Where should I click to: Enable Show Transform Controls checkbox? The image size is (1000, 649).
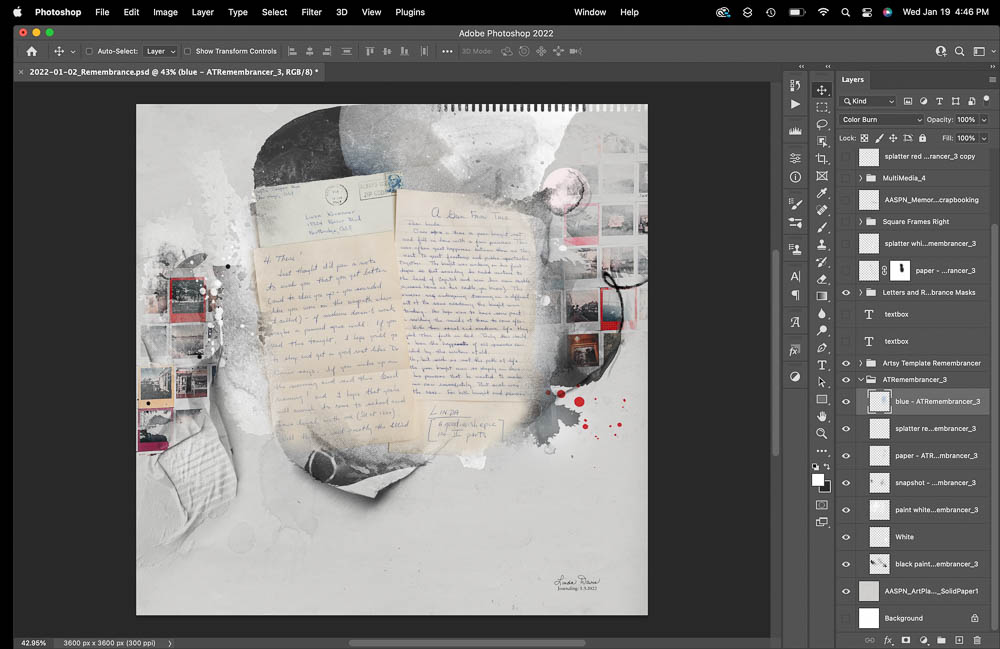click(x=188, y=52)
